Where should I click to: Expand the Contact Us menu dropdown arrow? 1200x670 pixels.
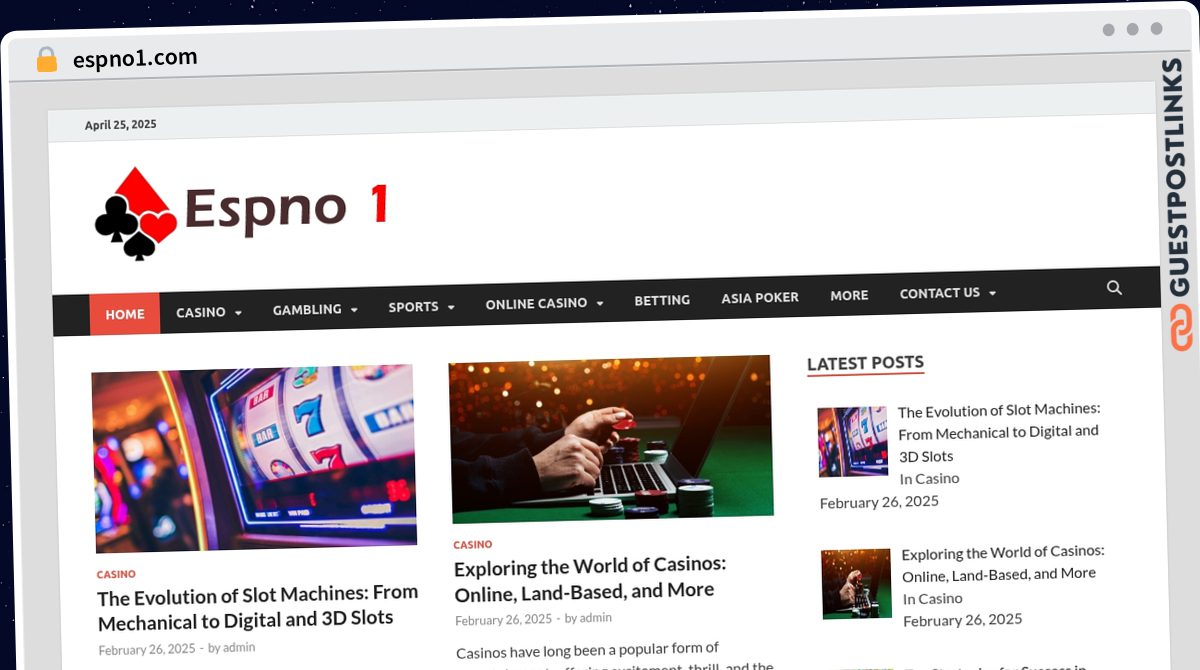992,293
